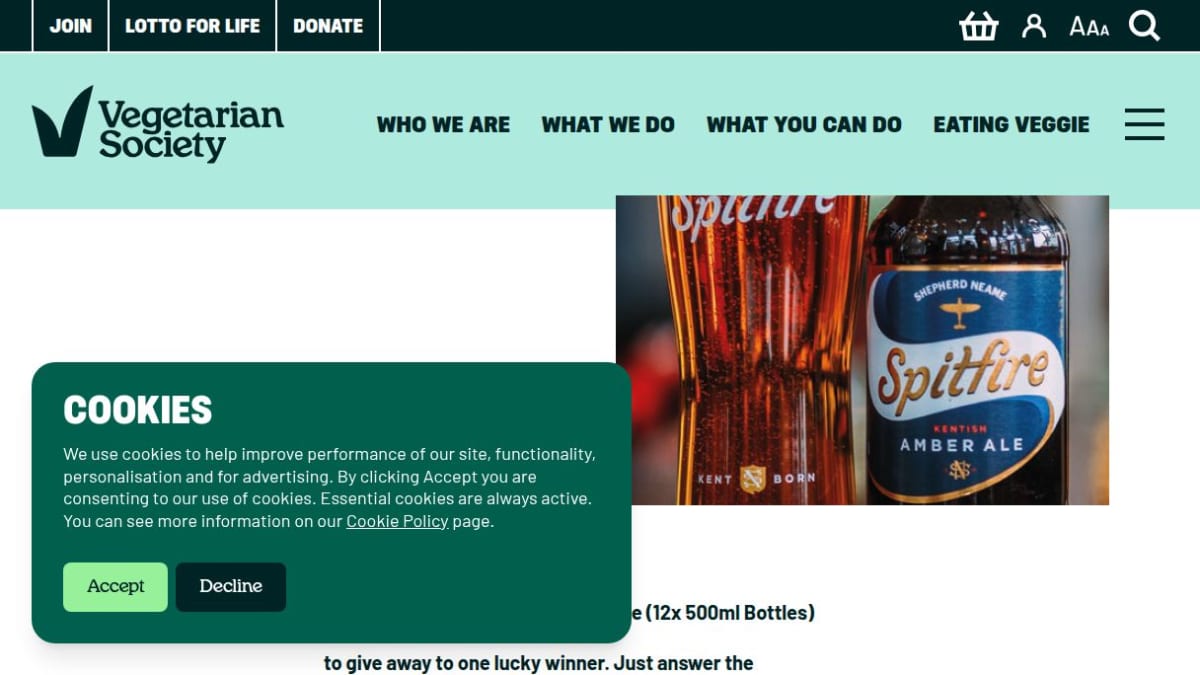Viewport: 1200px width, 675px height.
Task: Open the WHAT YOU CAN DO menu
Action: pos(804,125)
